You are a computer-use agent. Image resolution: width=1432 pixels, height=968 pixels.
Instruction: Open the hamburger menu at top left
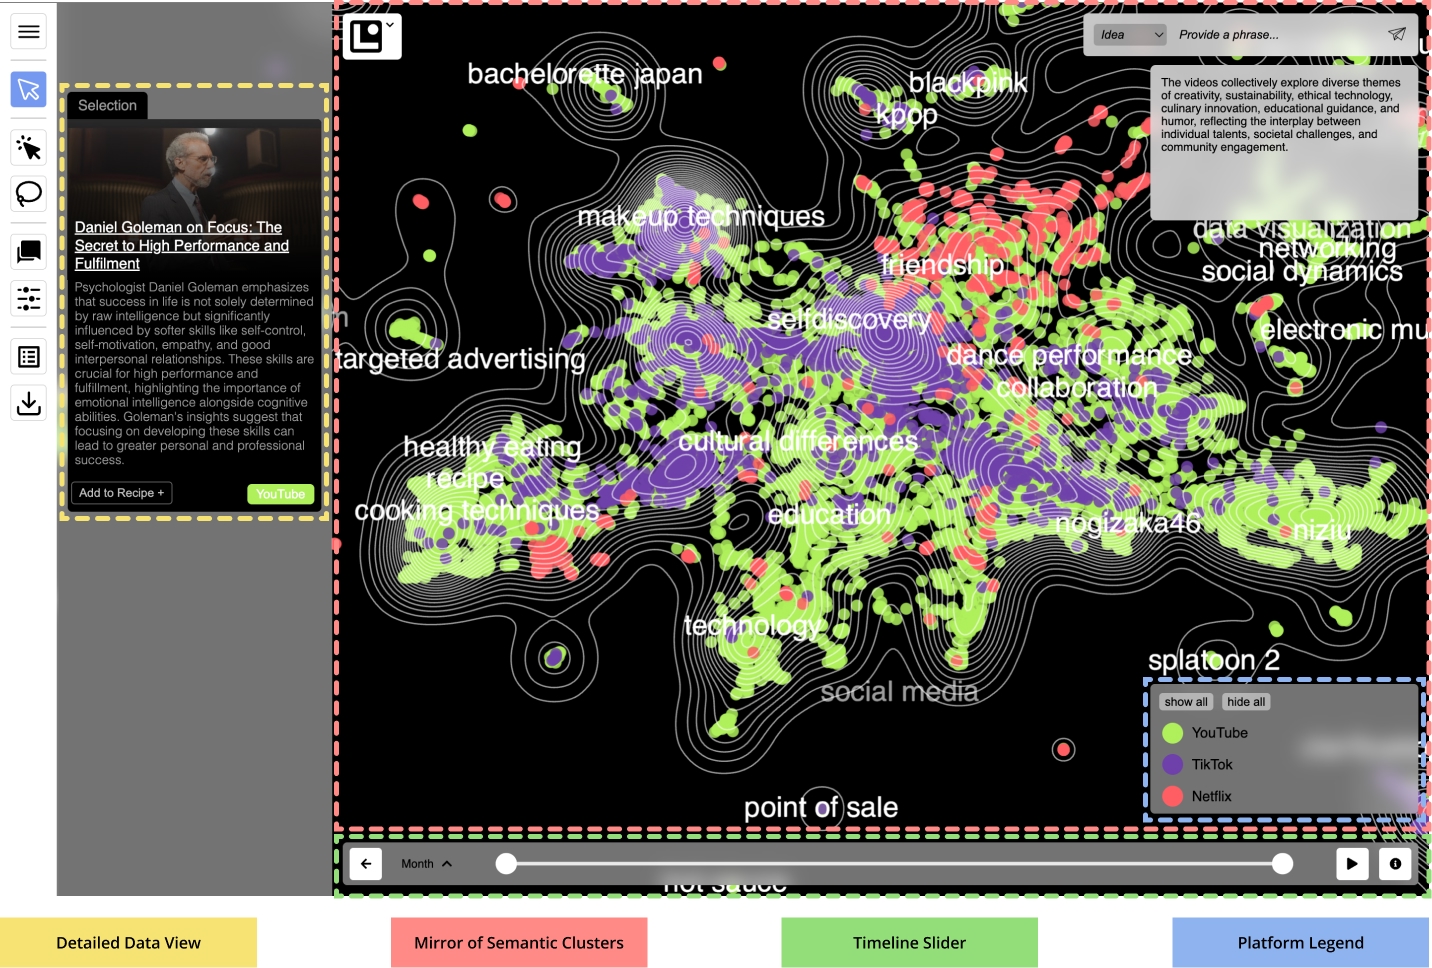tap(28, 31)
